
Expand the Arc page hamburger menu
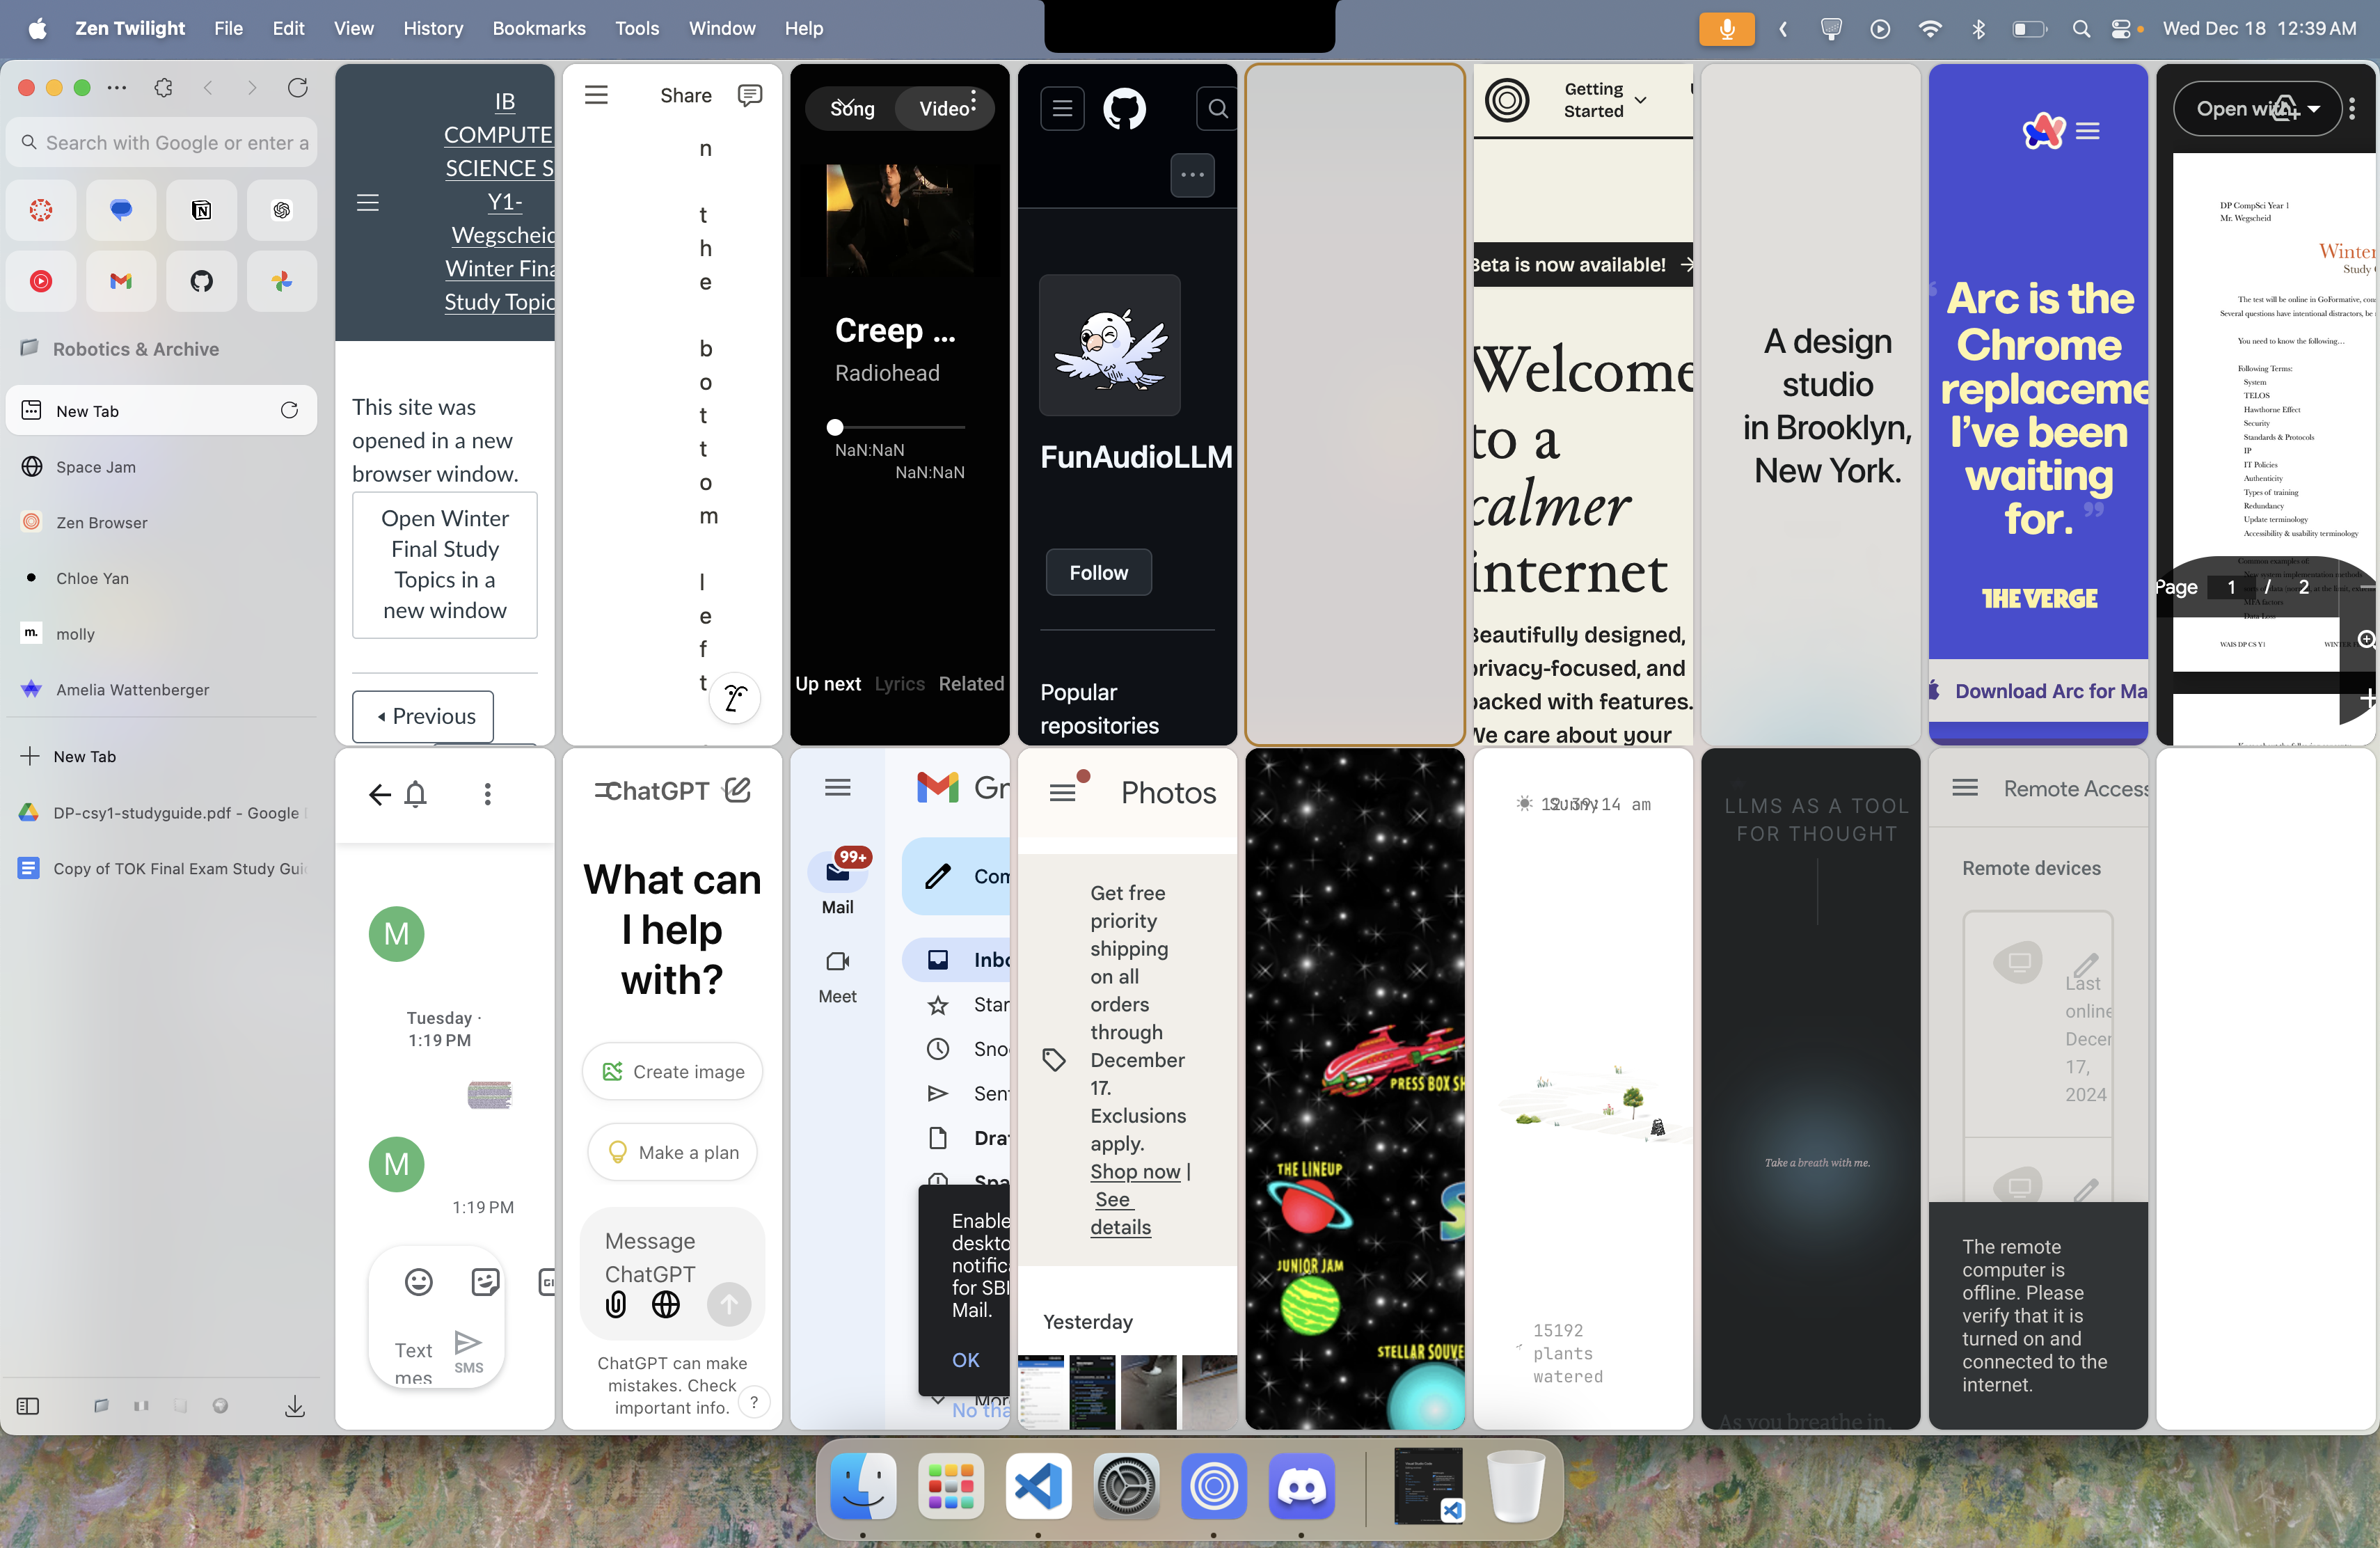tap(2087, 131)
